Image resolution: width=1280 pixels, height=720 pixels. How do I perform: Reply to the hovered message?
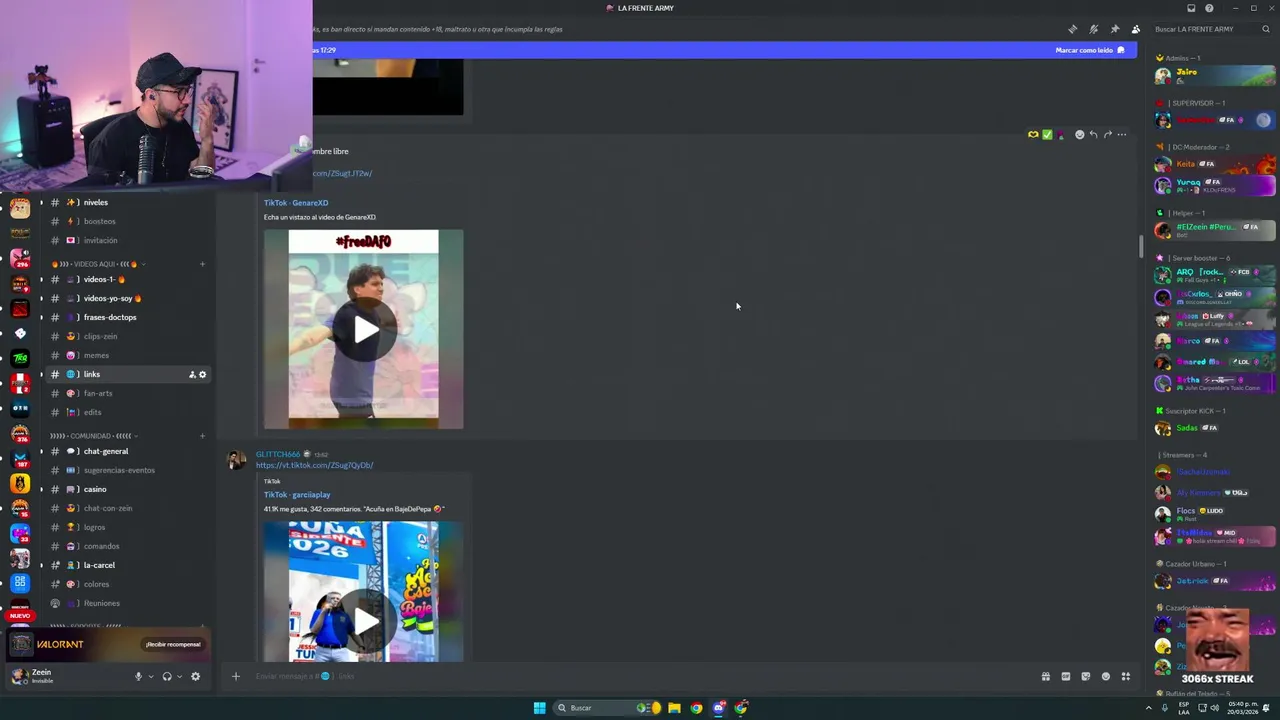[x=1093, y=134]
